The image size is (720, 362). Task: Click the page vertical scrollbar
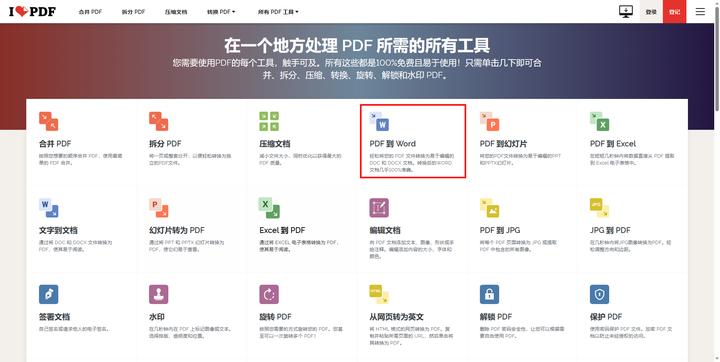717,60
